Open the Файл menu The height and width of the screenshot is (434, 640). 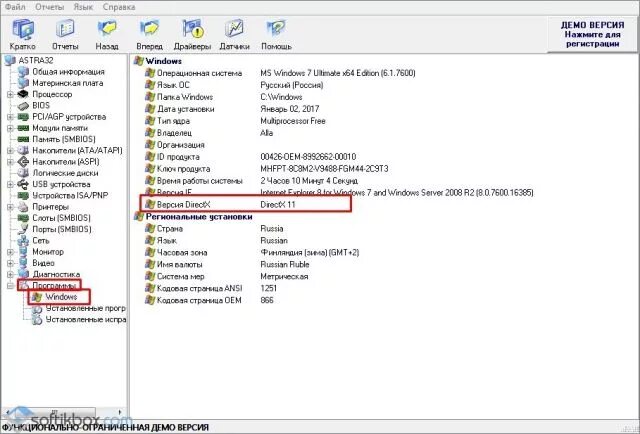coord(15,7)
